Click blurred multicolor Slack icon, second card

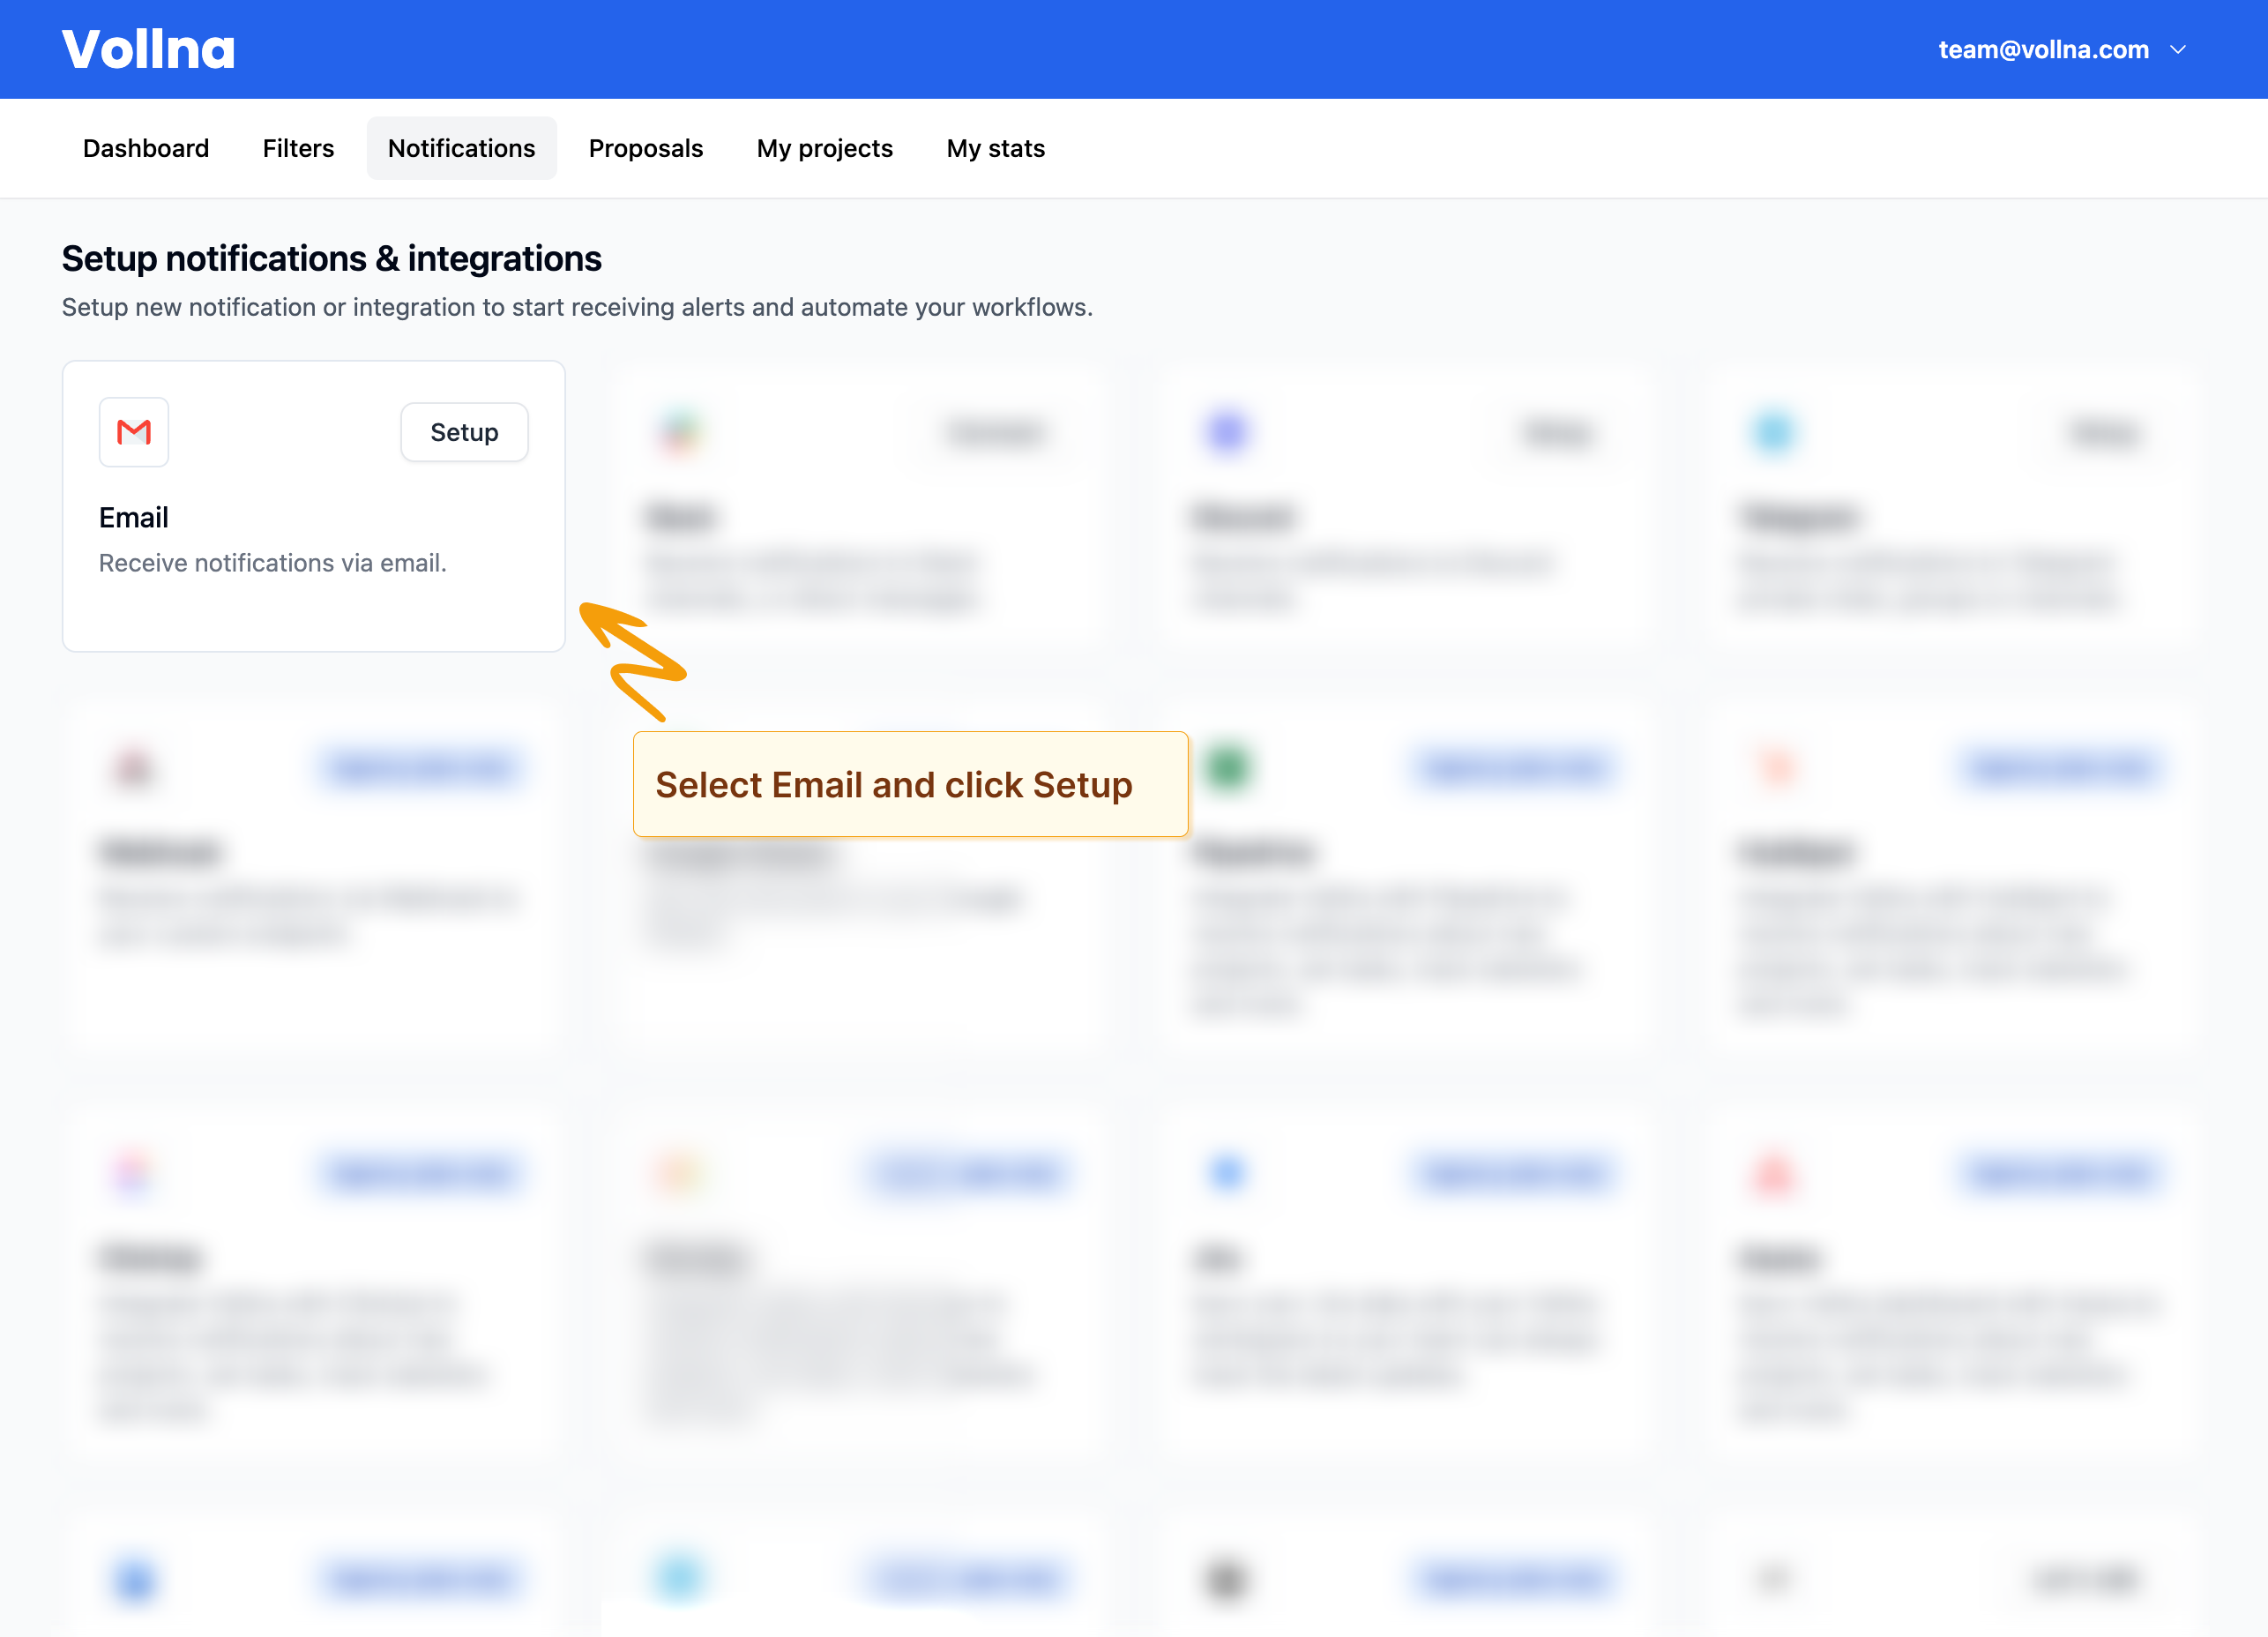tap(681, 432)
